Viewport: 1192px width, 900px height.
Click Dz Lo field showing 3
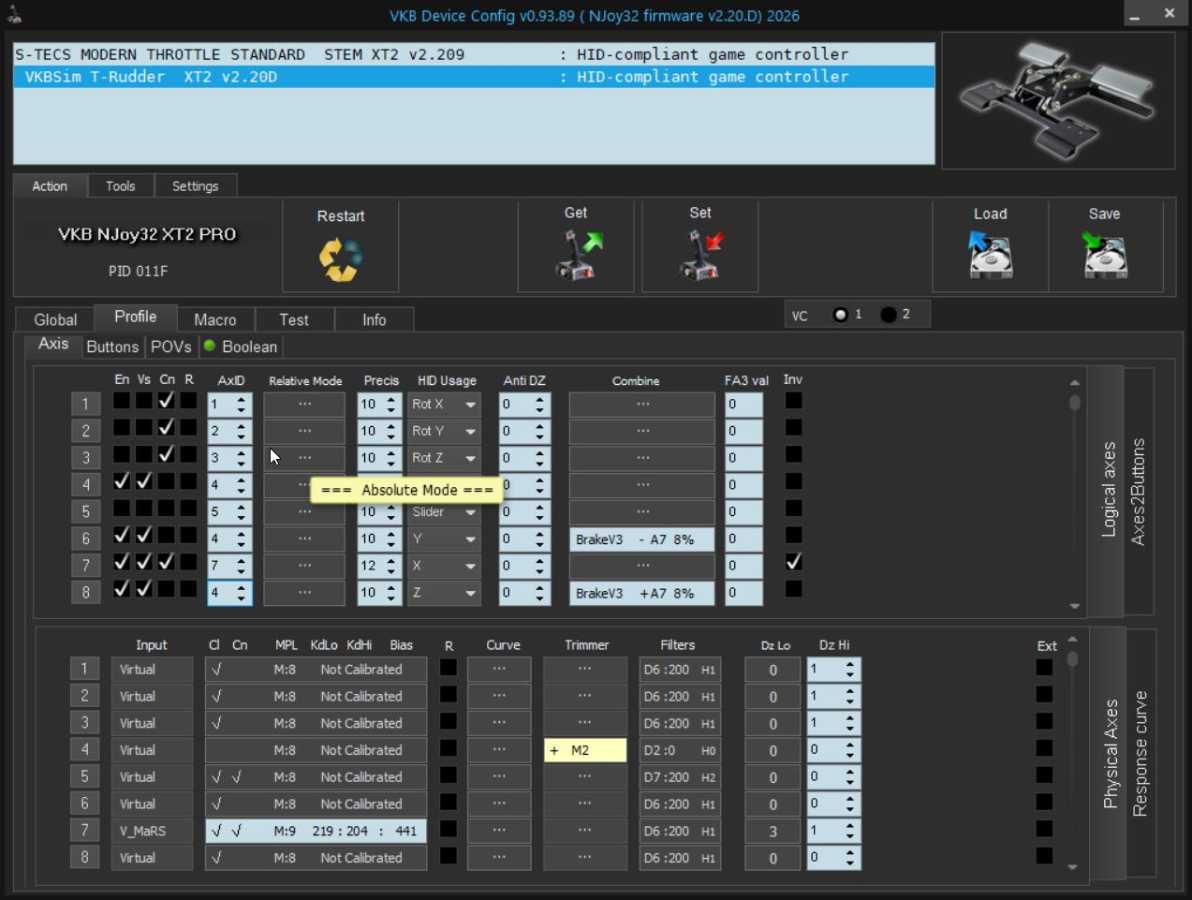tap(773, 831)
